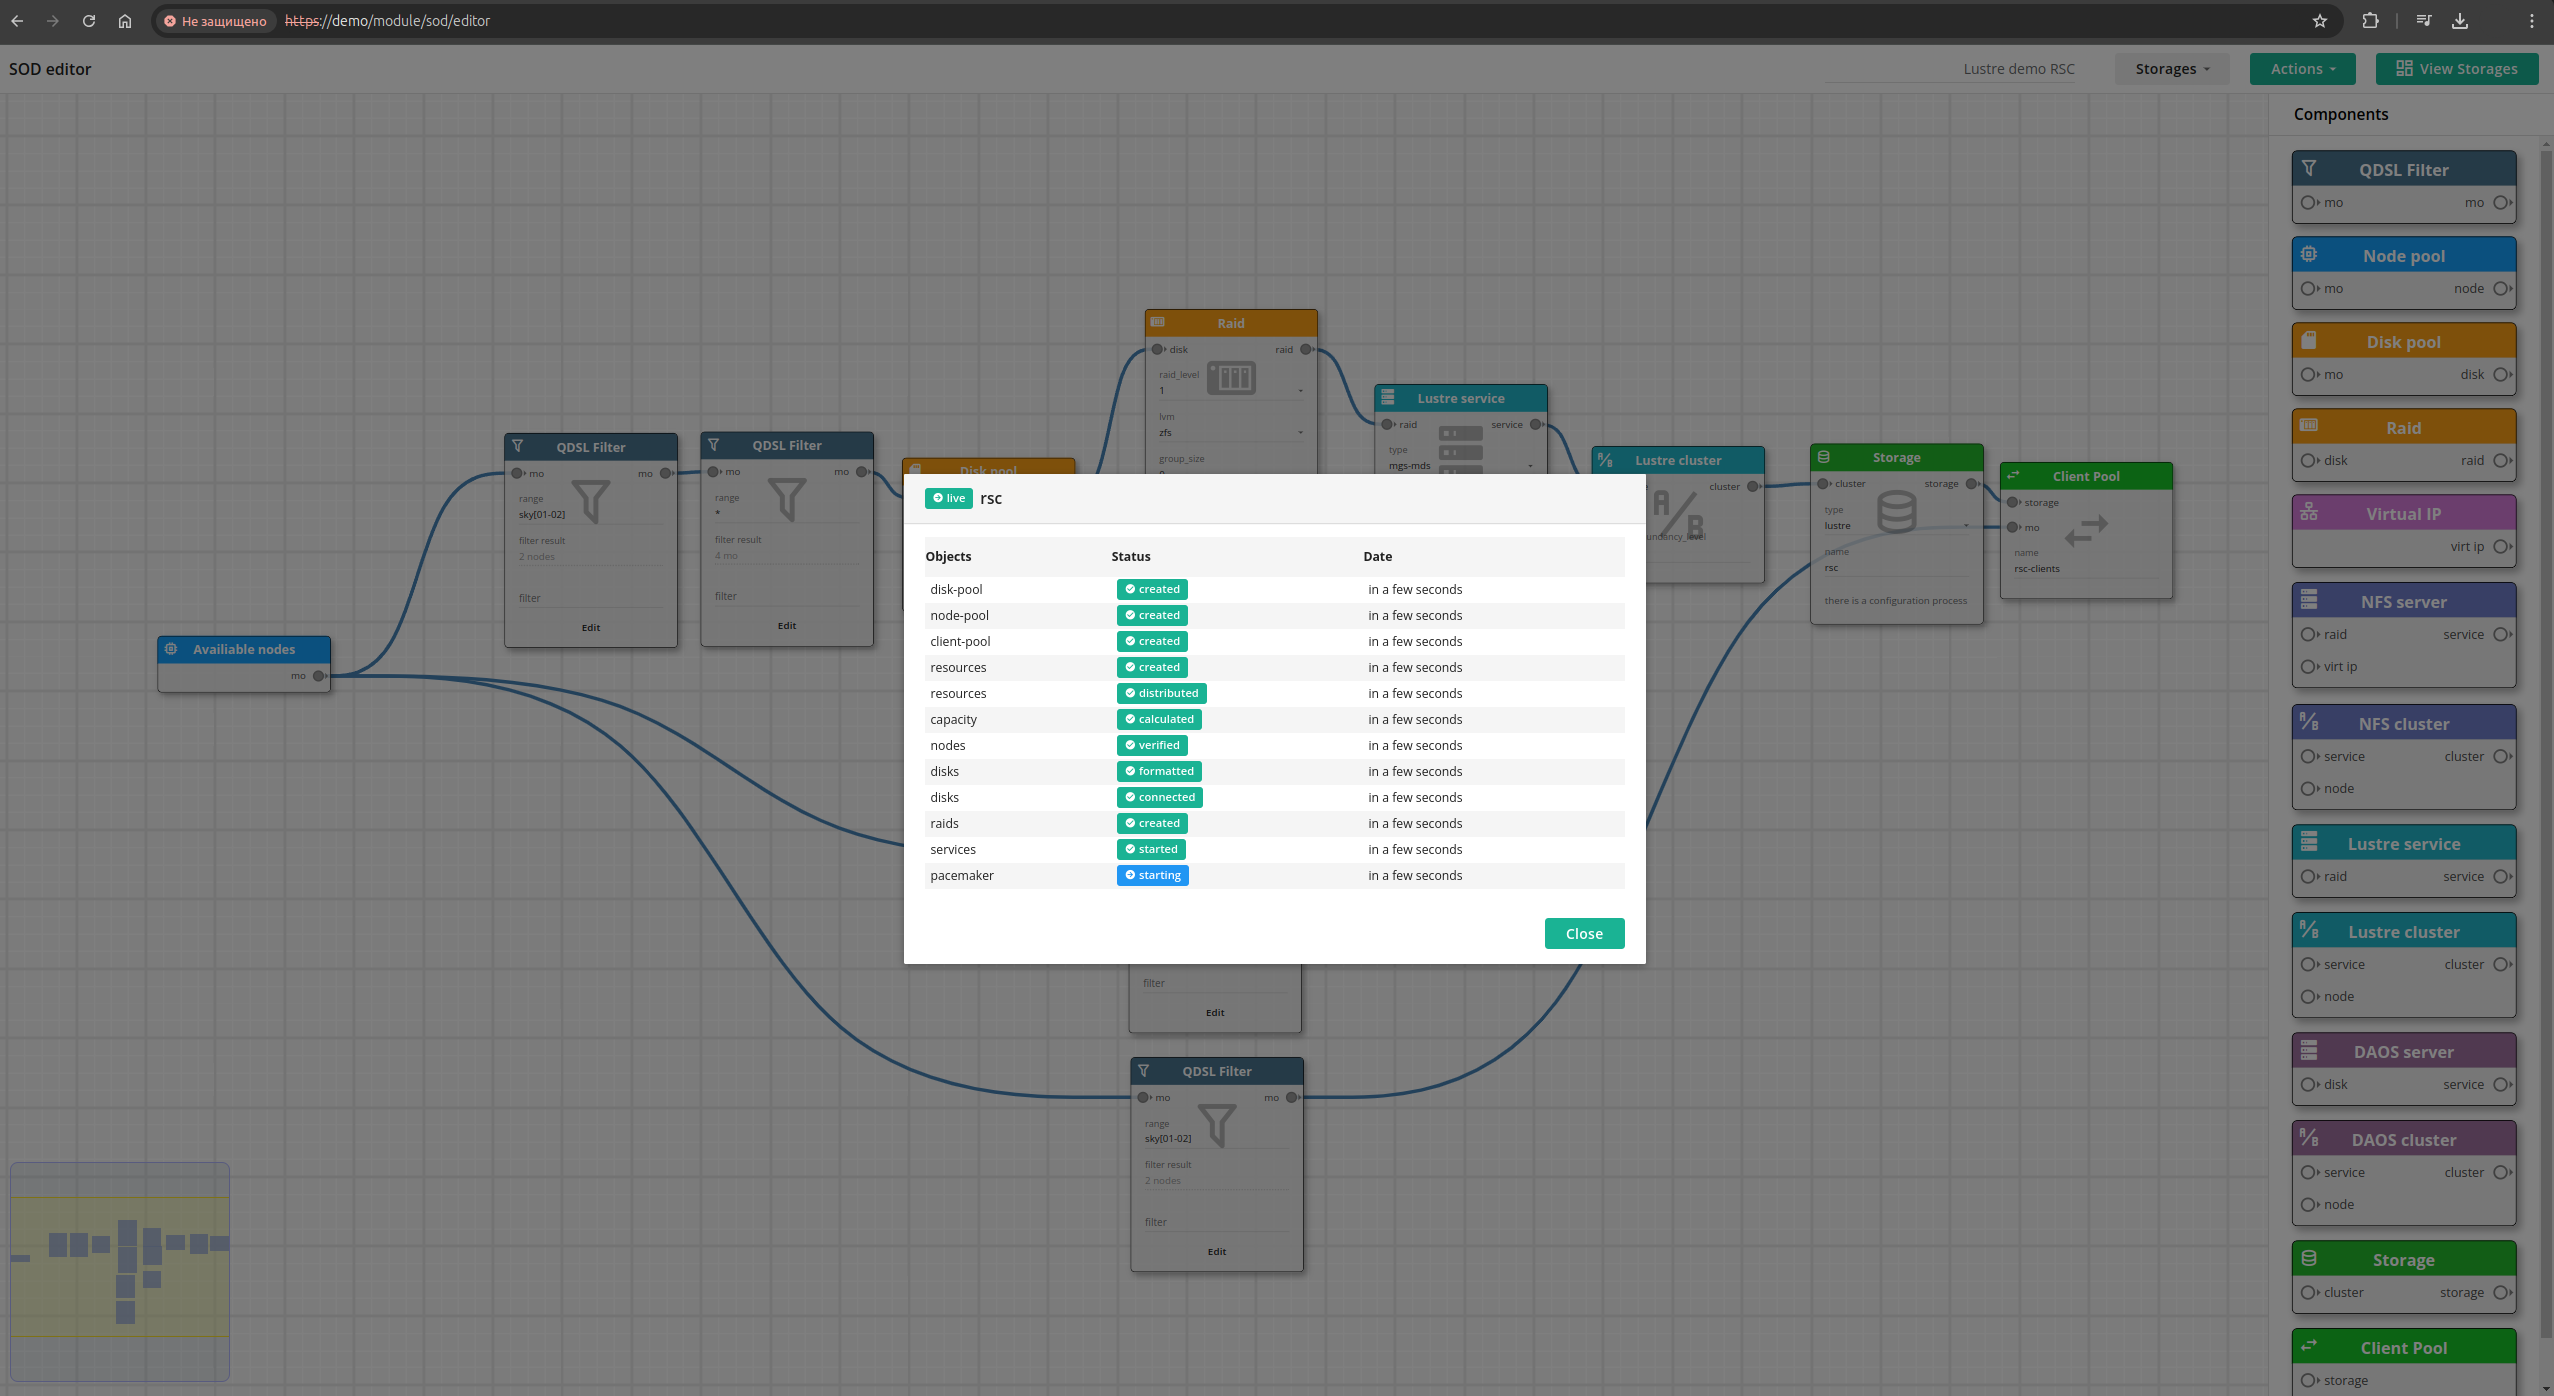The height and width of the screenshot is (1396, 2554).
Task: Click the capacity calculated status badge
Action: [x=1159, y=719]
